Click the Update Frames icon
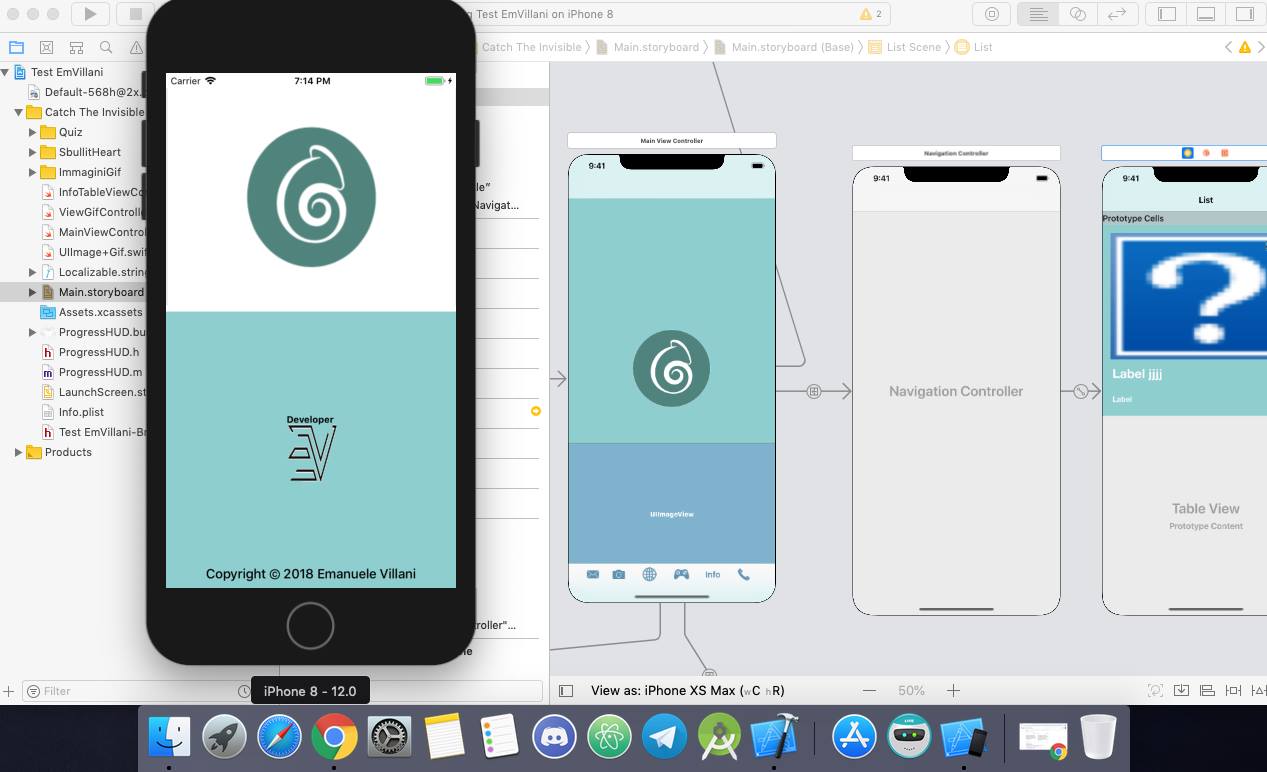The width and height of the screenshot is (1267, 772). click(x=1155, y=690)
